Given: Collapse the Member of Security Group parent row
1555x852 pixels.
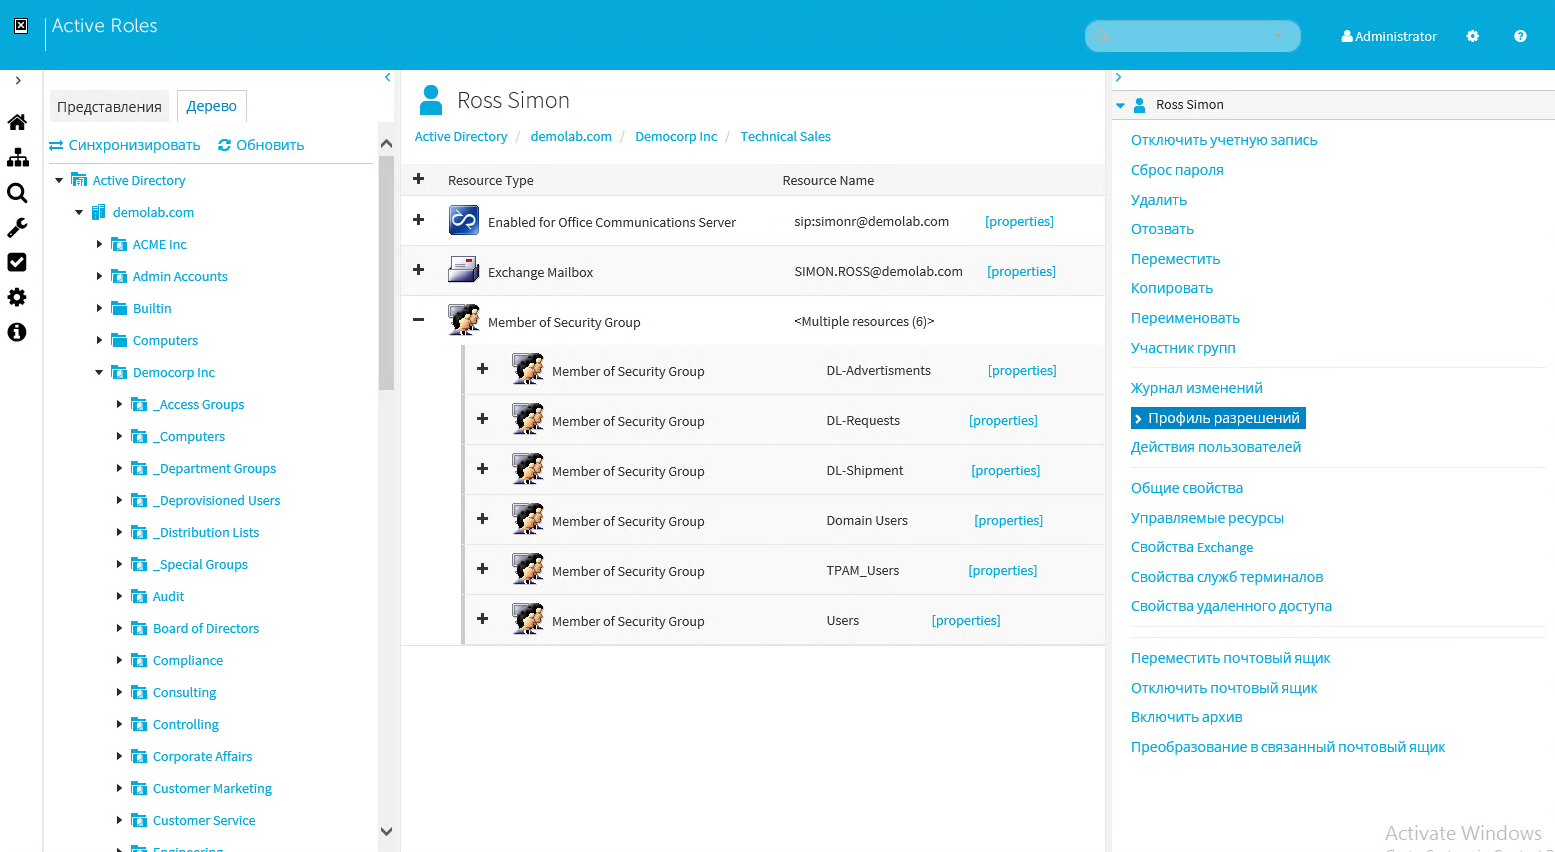Looking at the screenshot, I should click(x=419, y=320).
